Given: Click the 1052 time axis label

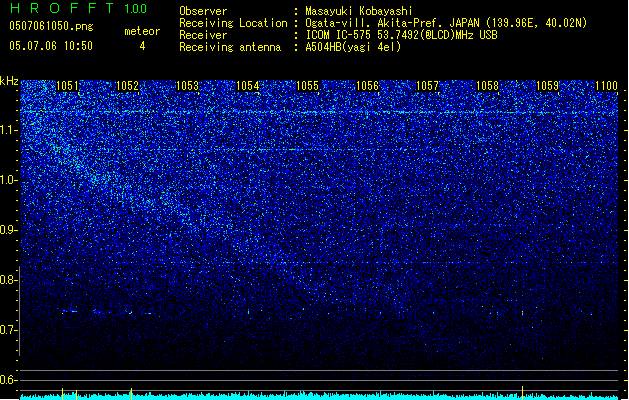Looking at the screenshot, I should tap(127, 86).
